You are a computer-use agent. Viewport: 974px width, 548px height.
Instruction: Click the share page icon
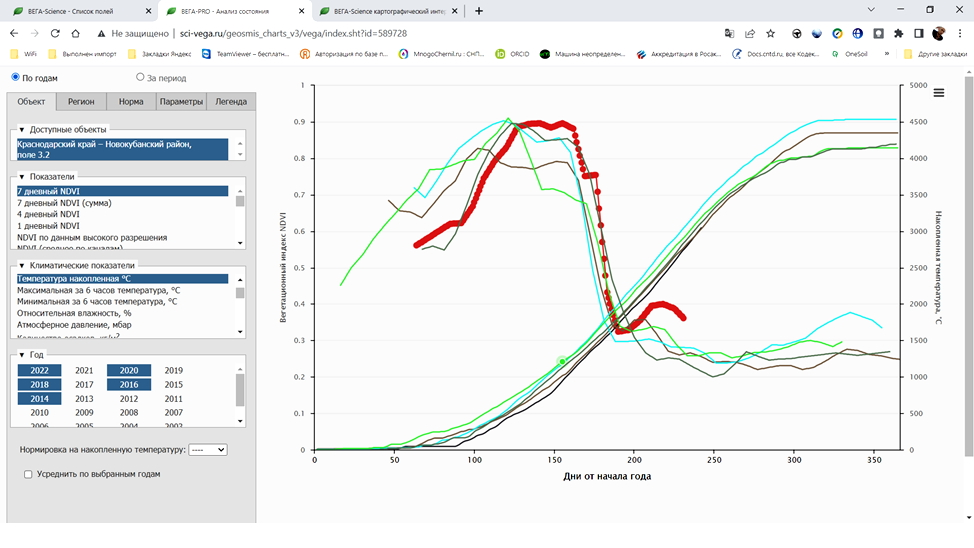click(x=750, y=34)
